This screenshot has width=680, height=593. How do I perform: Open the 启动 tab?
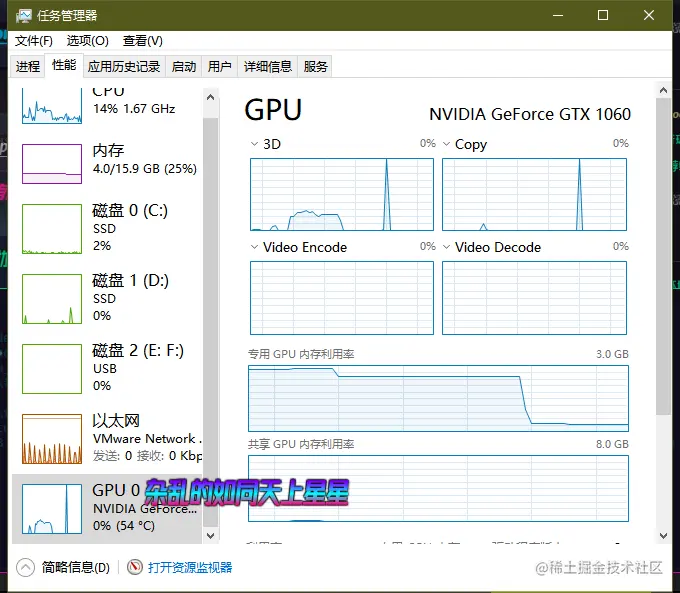pos(184,66)
